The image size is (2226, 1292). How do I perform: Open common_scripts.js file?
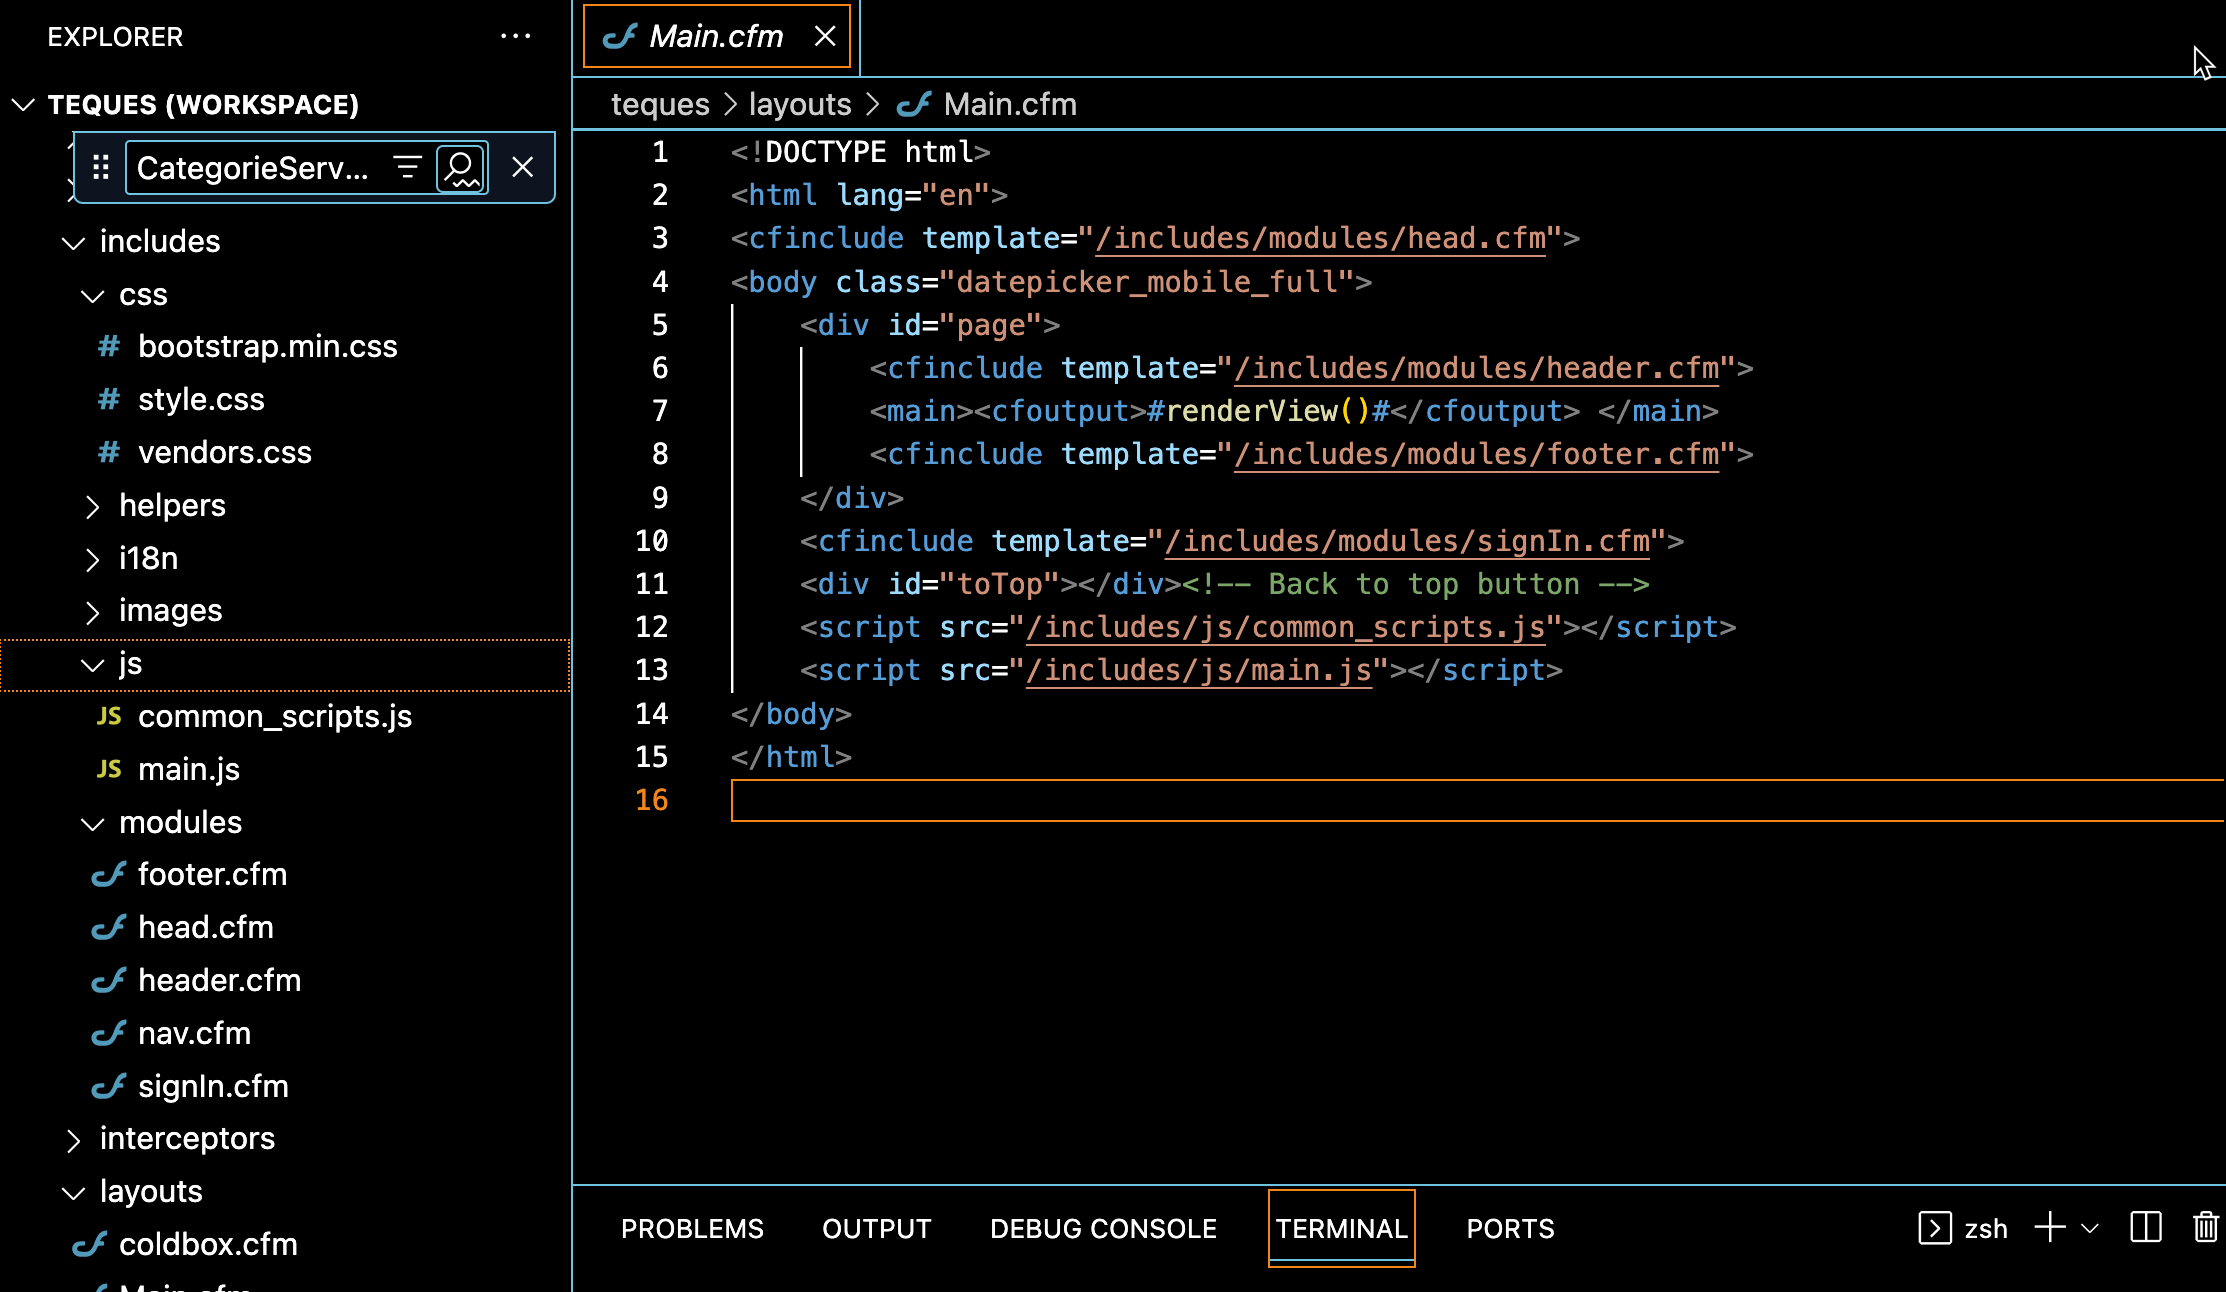point(275,717)
